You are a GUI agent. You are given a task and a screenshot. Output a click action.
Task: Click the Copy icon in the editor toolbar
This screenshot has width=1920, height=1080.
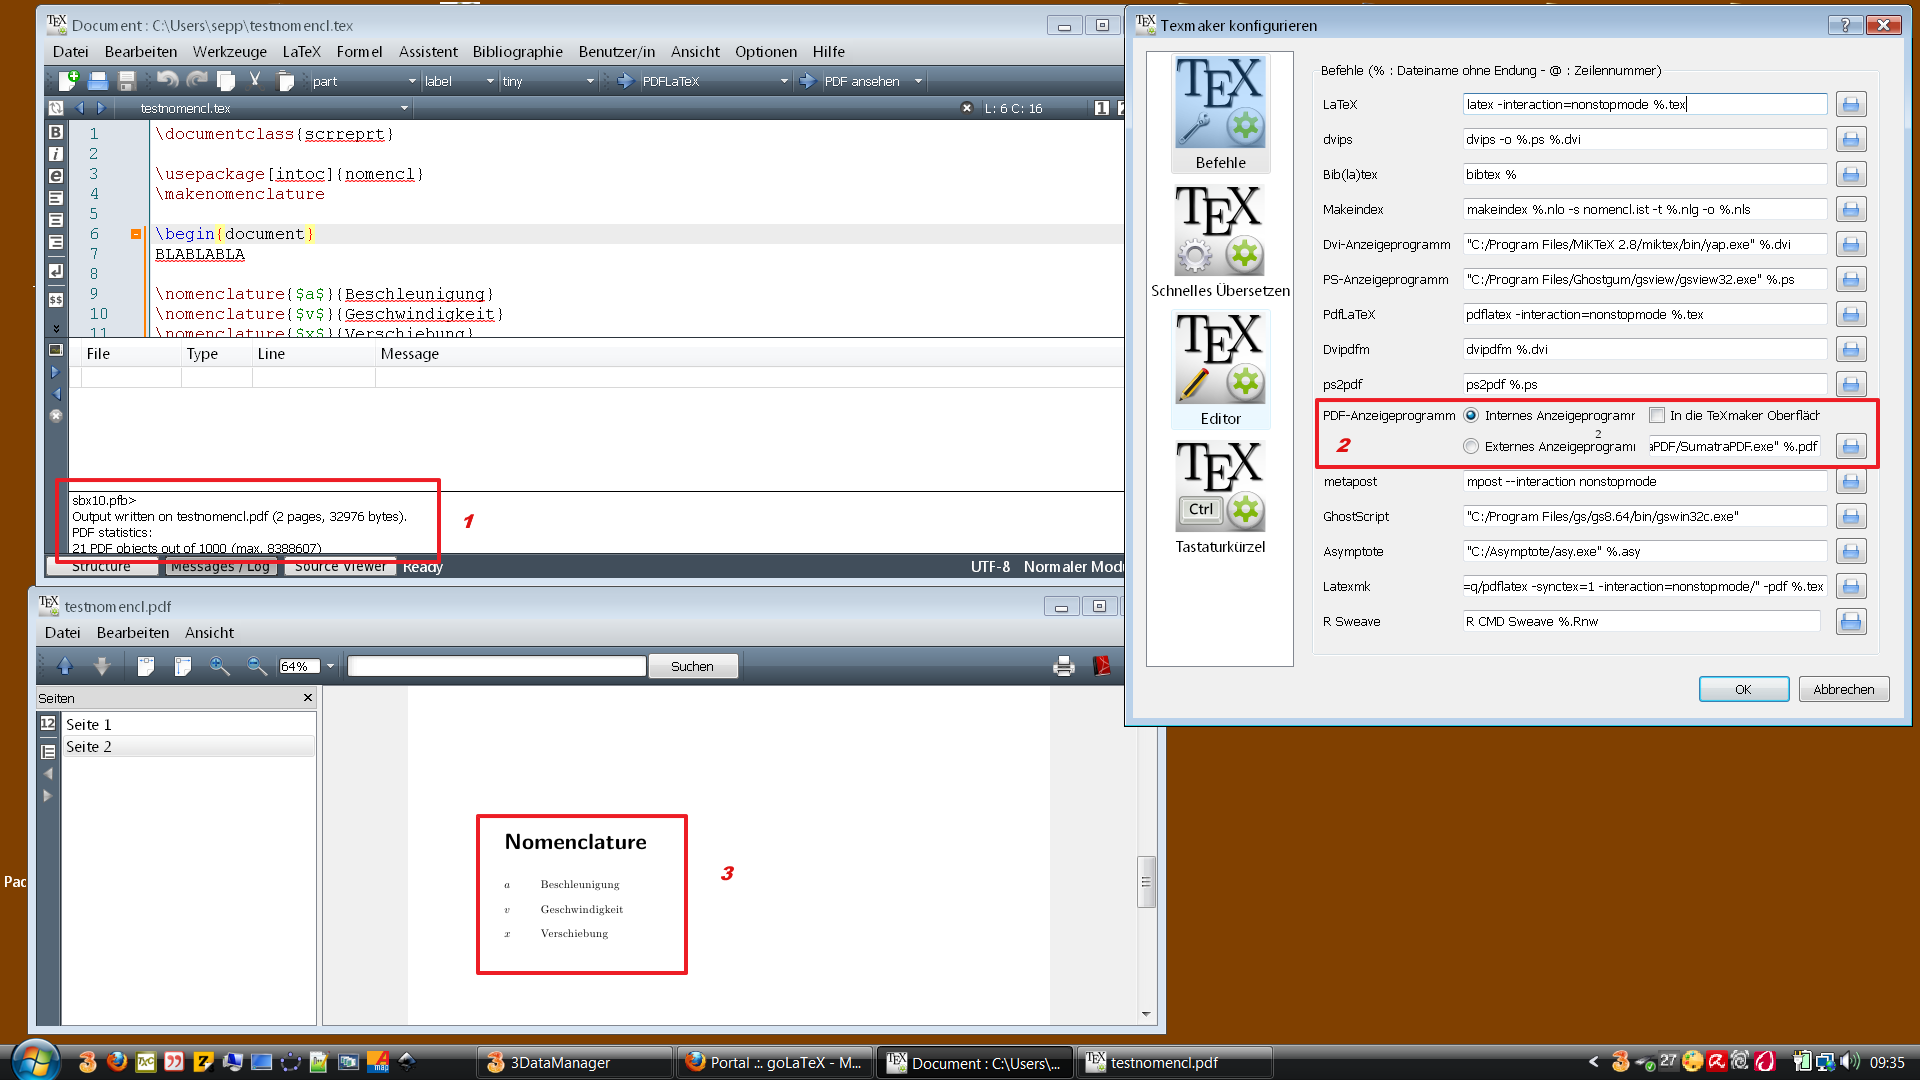coord(226,81)
